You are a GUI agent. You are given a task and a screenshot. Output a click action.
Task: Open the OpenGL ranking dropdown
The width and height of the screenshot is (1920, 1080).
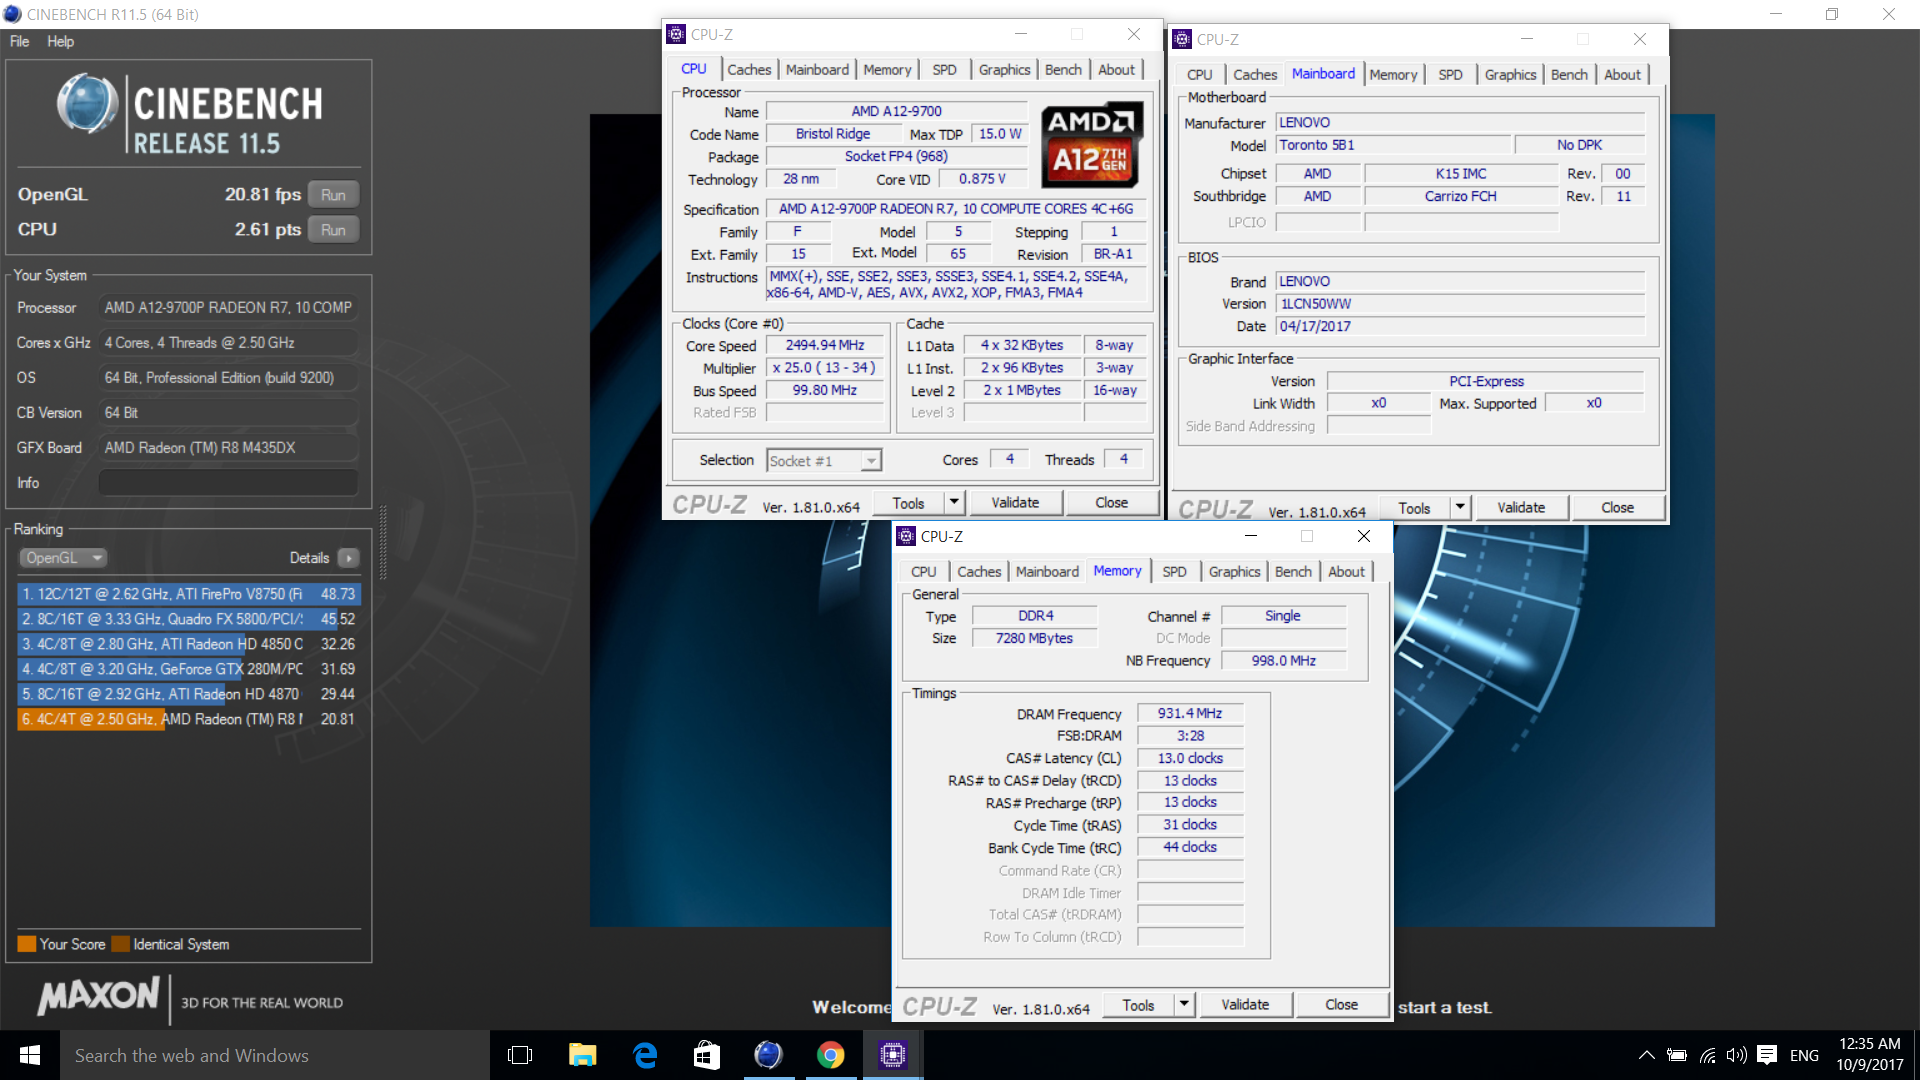pos(63,558)
